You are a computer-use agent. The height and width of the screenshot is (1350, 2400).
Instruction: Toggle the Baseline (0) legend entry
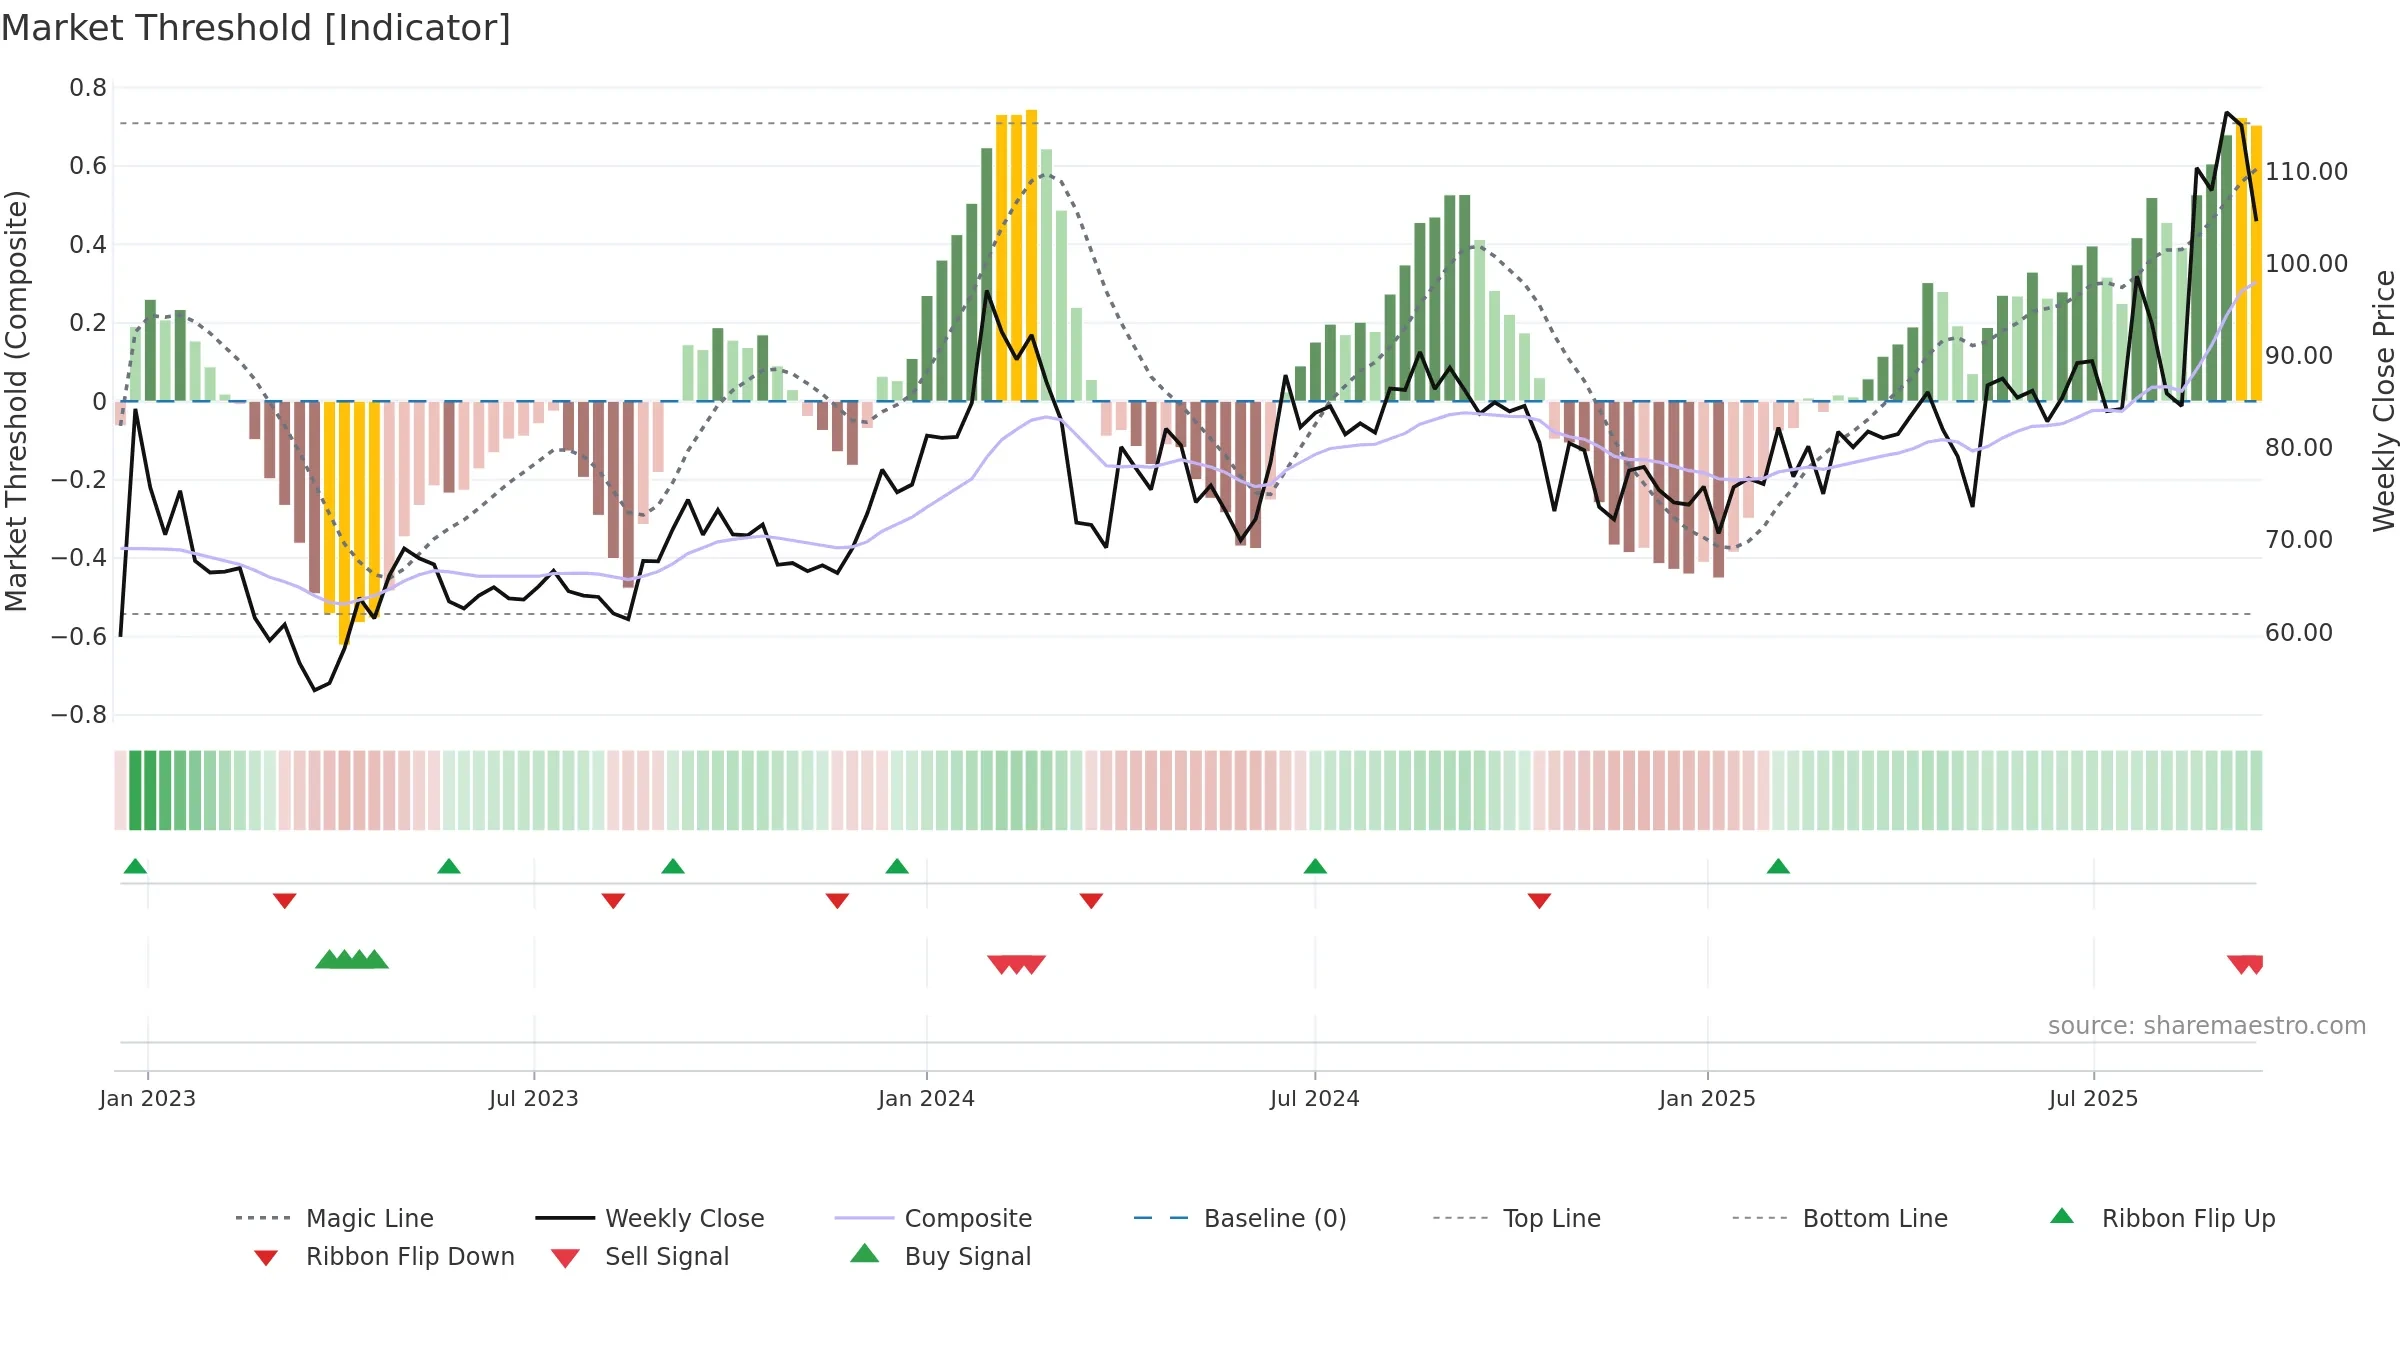[1240, 1218]
